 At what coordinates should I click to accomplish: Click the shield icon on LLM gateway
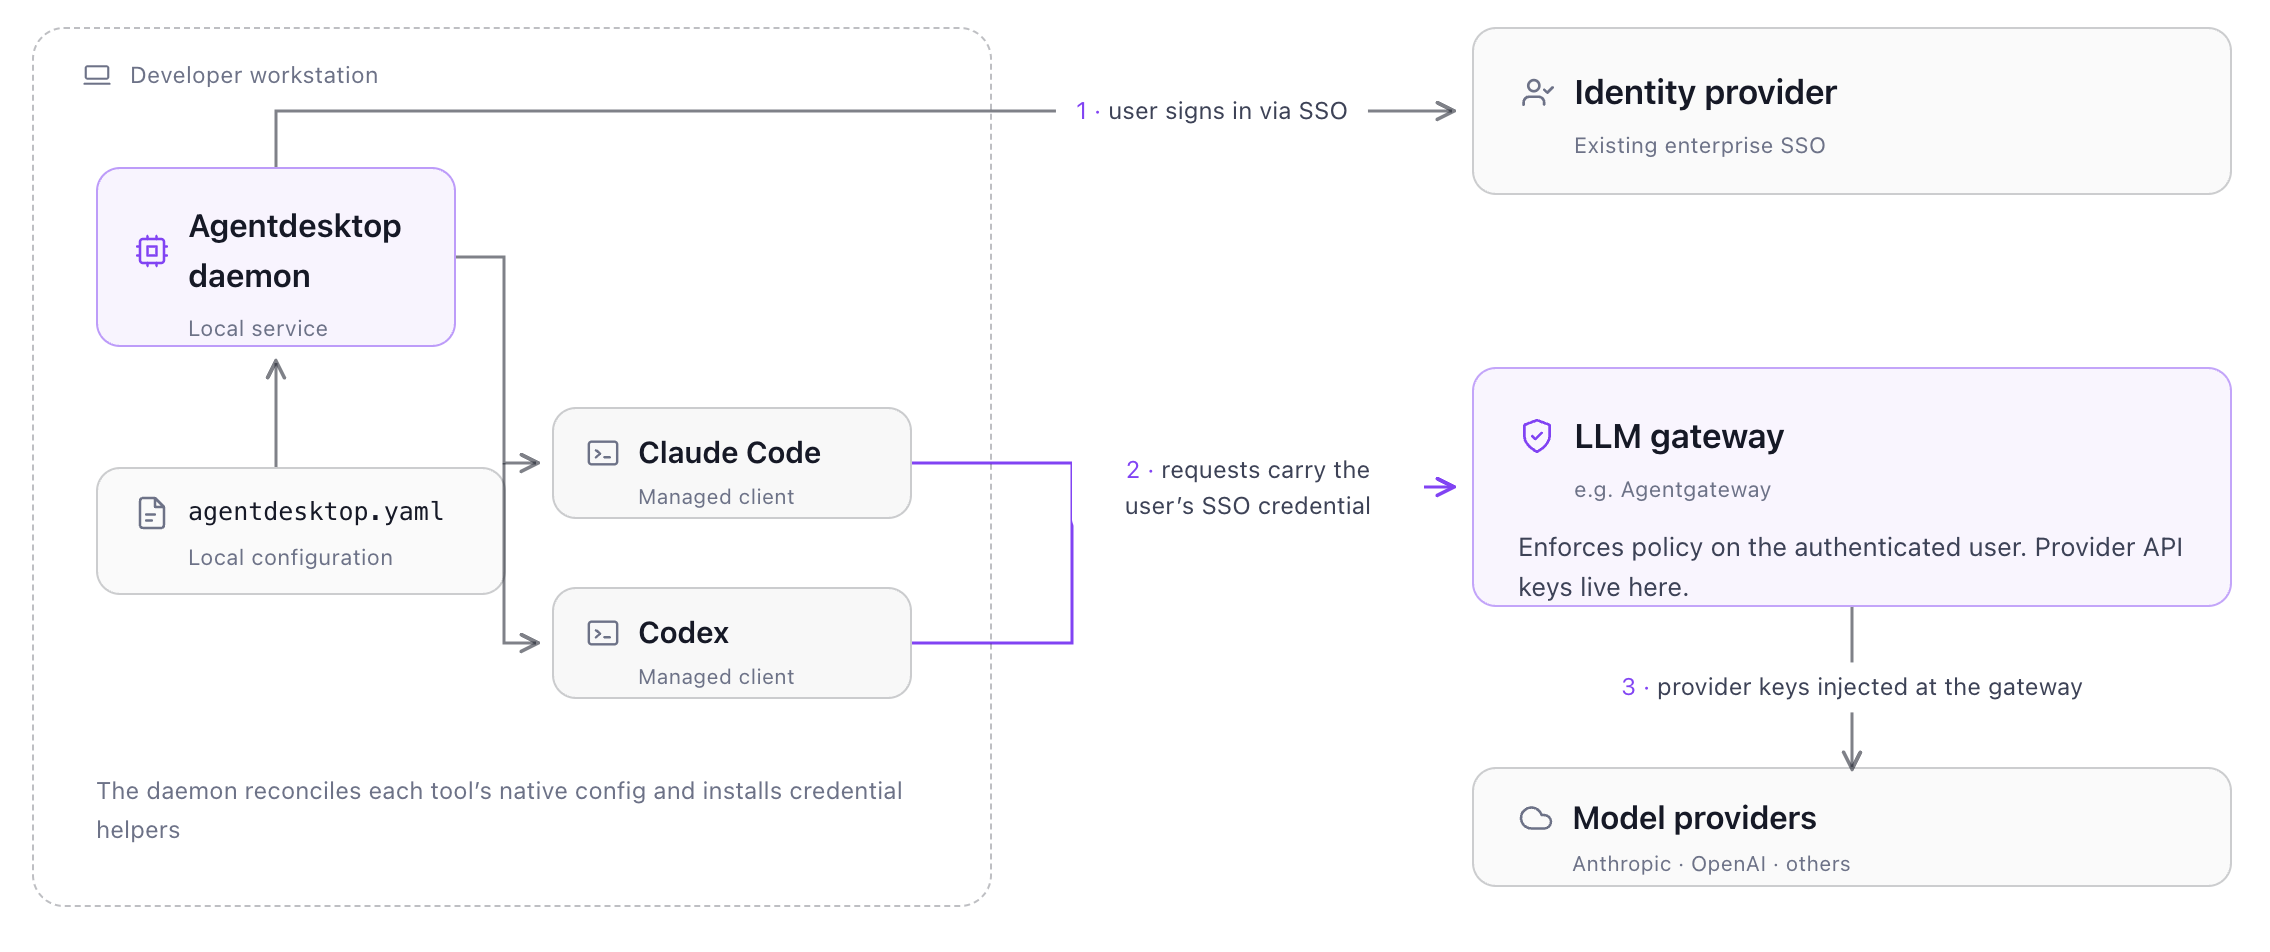tap(1537, 436)
